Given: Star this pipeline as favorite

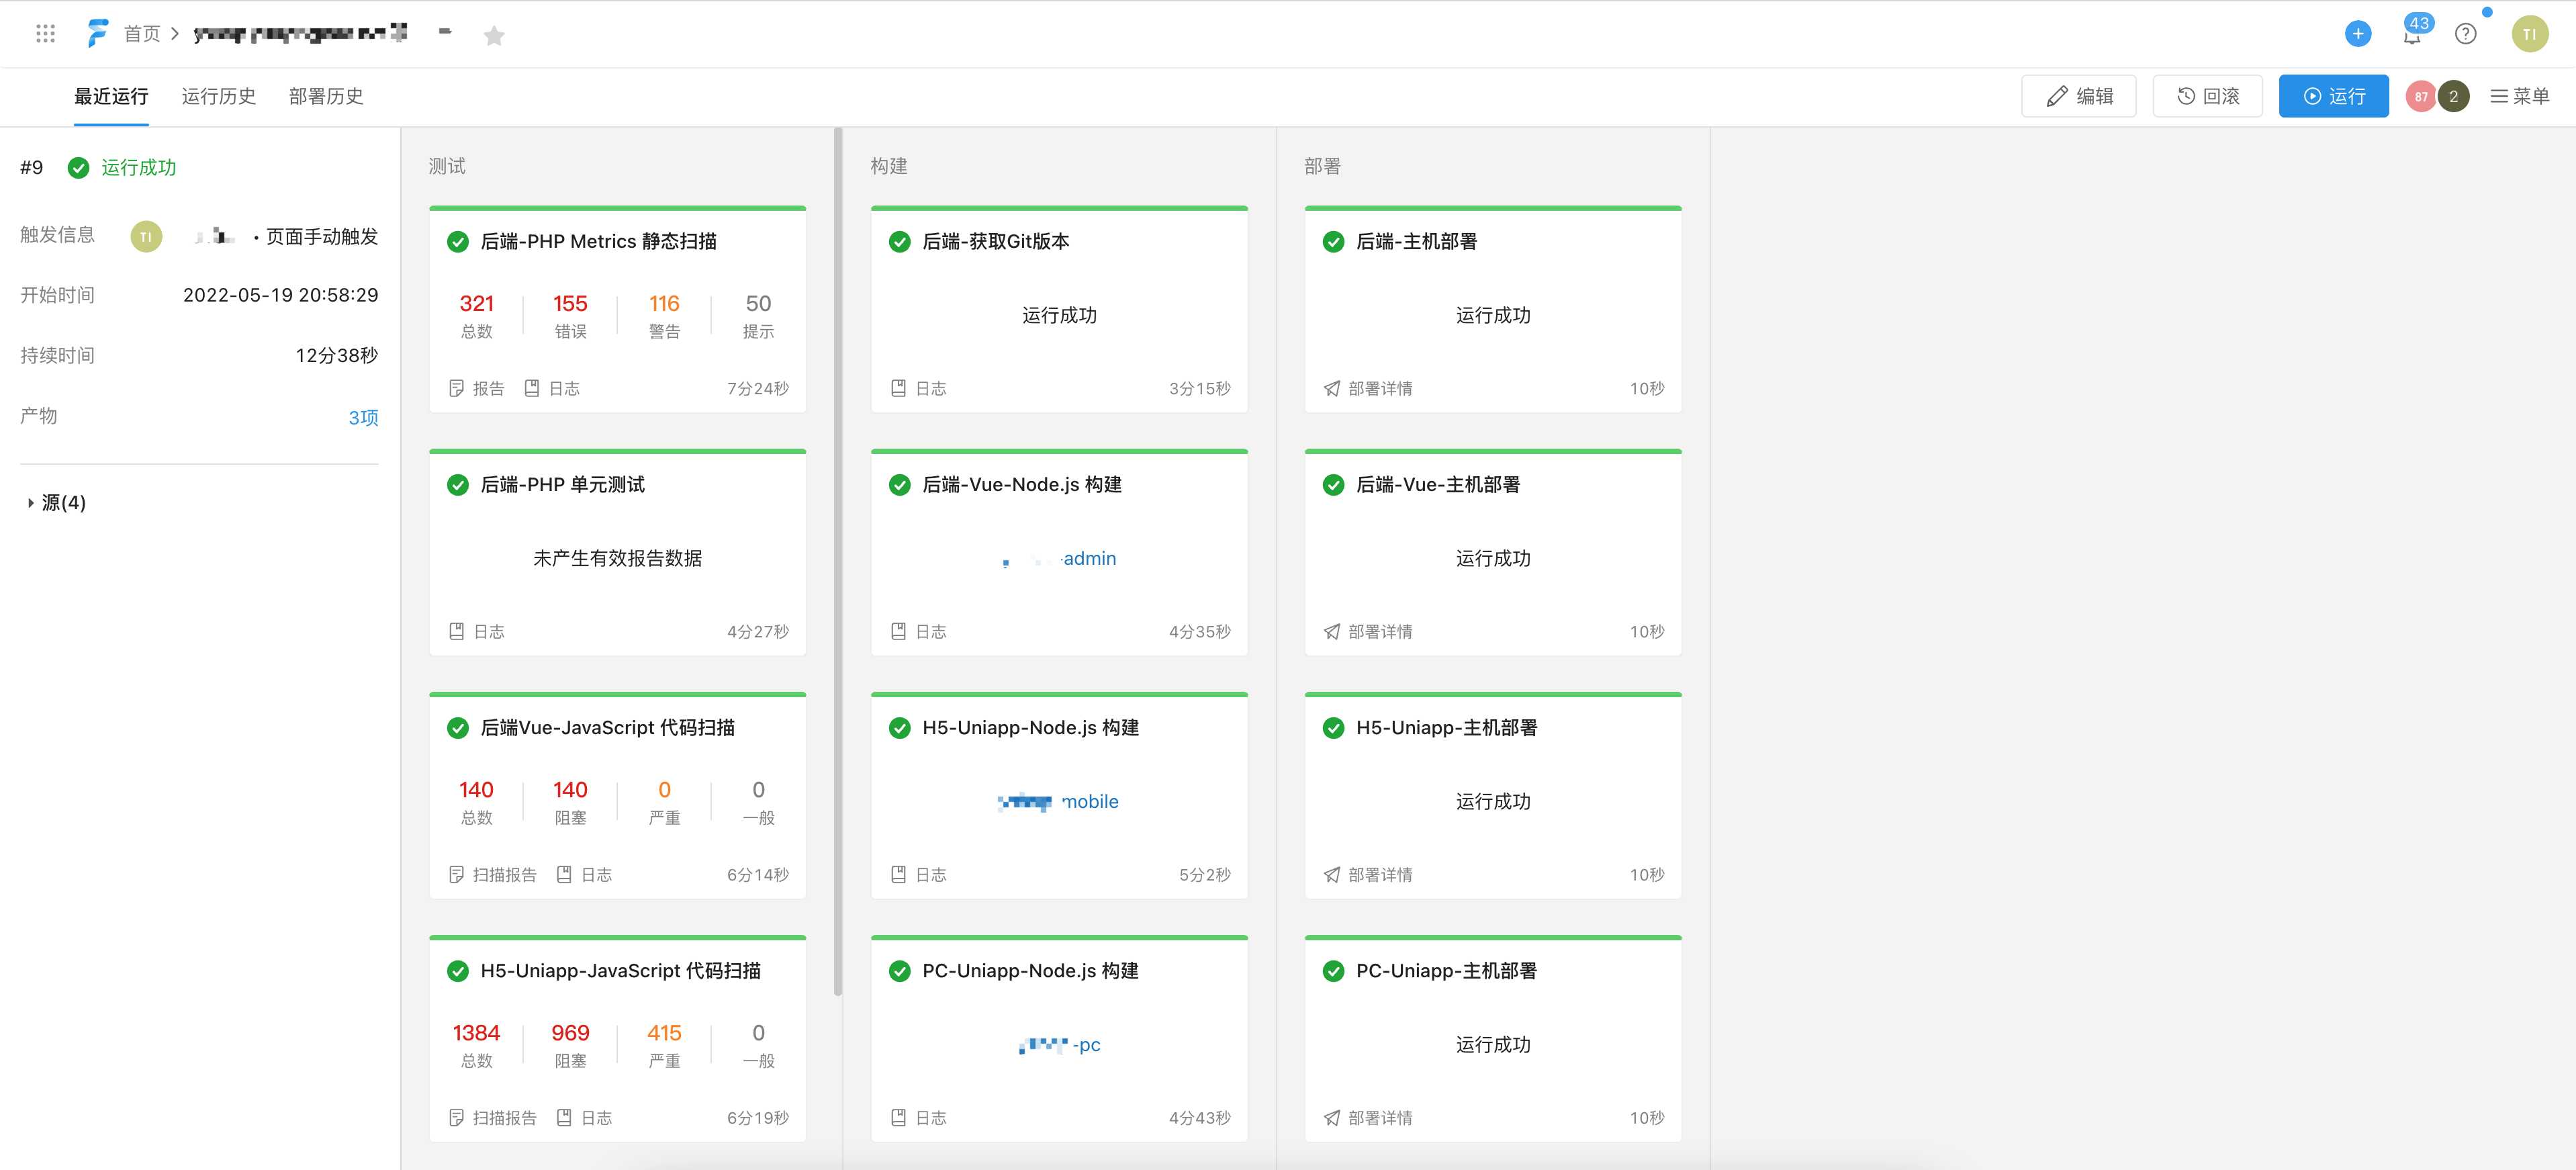Looking at the screenshot, I should click(x=494, y=36).
